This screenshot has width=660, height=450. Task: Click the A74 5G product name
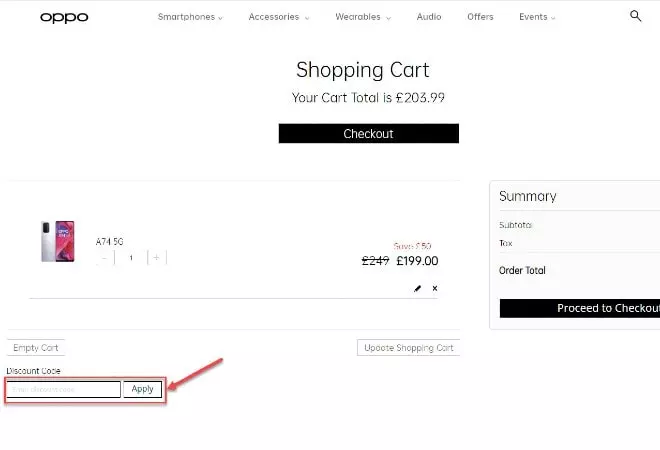(x=109, y=242)
